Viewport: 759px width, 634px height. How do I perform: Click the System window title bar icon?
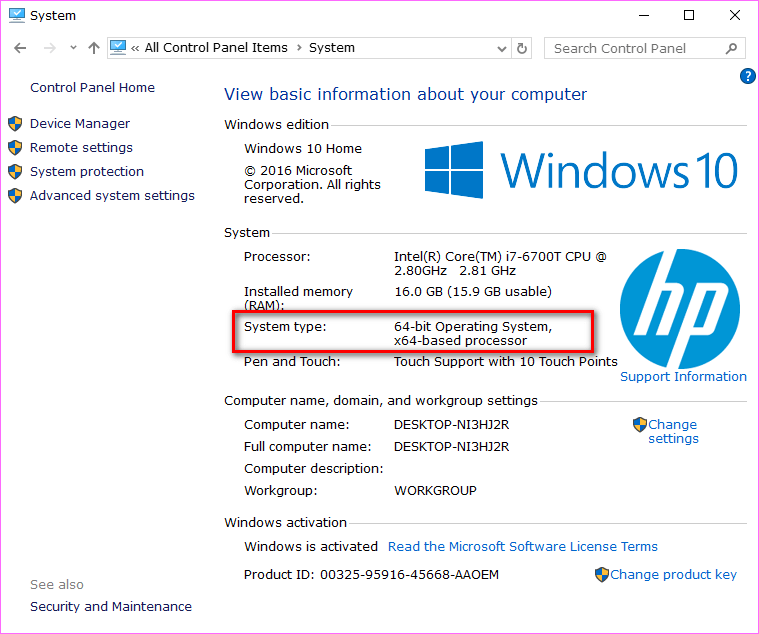pyautogui.click(x=16, y=15)
